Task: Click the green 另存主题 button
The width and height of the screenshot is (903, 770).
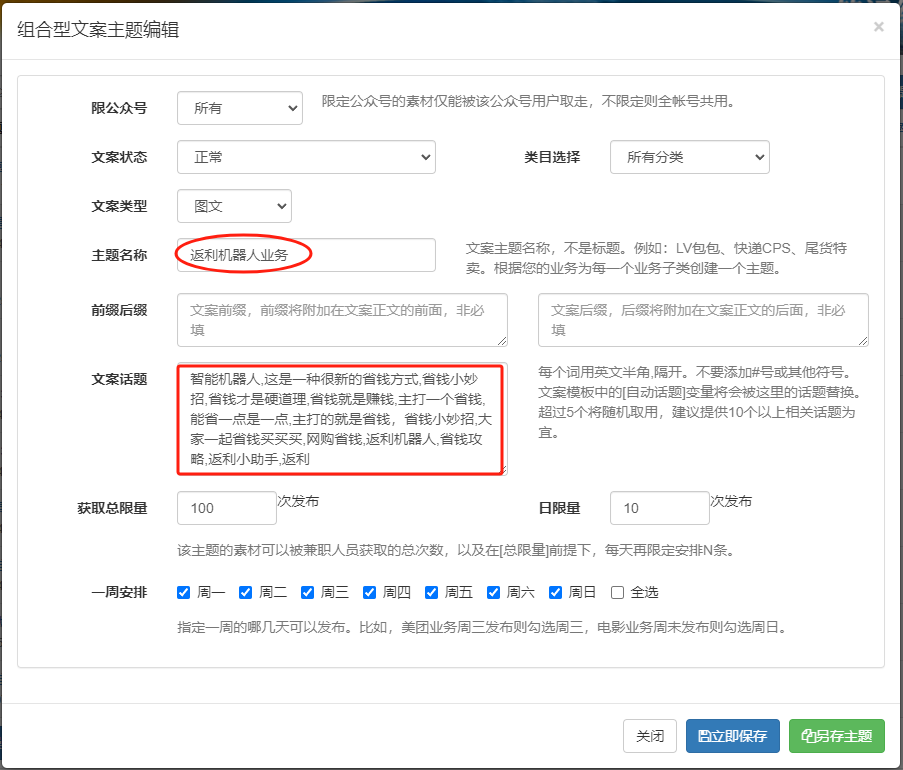Action: click(x=837, y=736)
